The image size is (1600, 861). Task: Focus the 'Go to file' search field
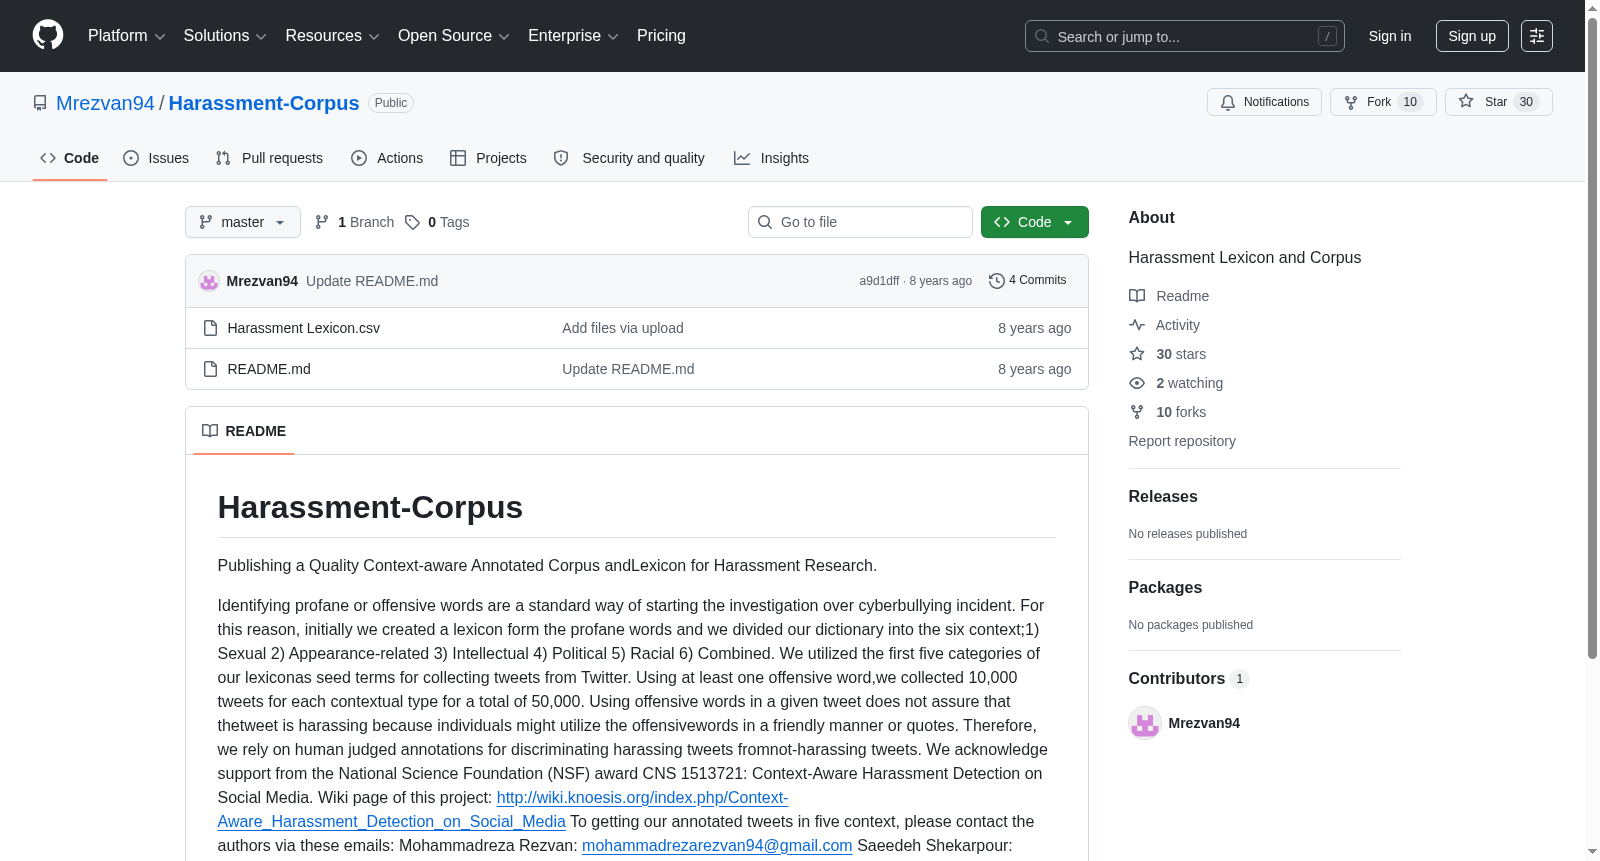click(860, 222)
